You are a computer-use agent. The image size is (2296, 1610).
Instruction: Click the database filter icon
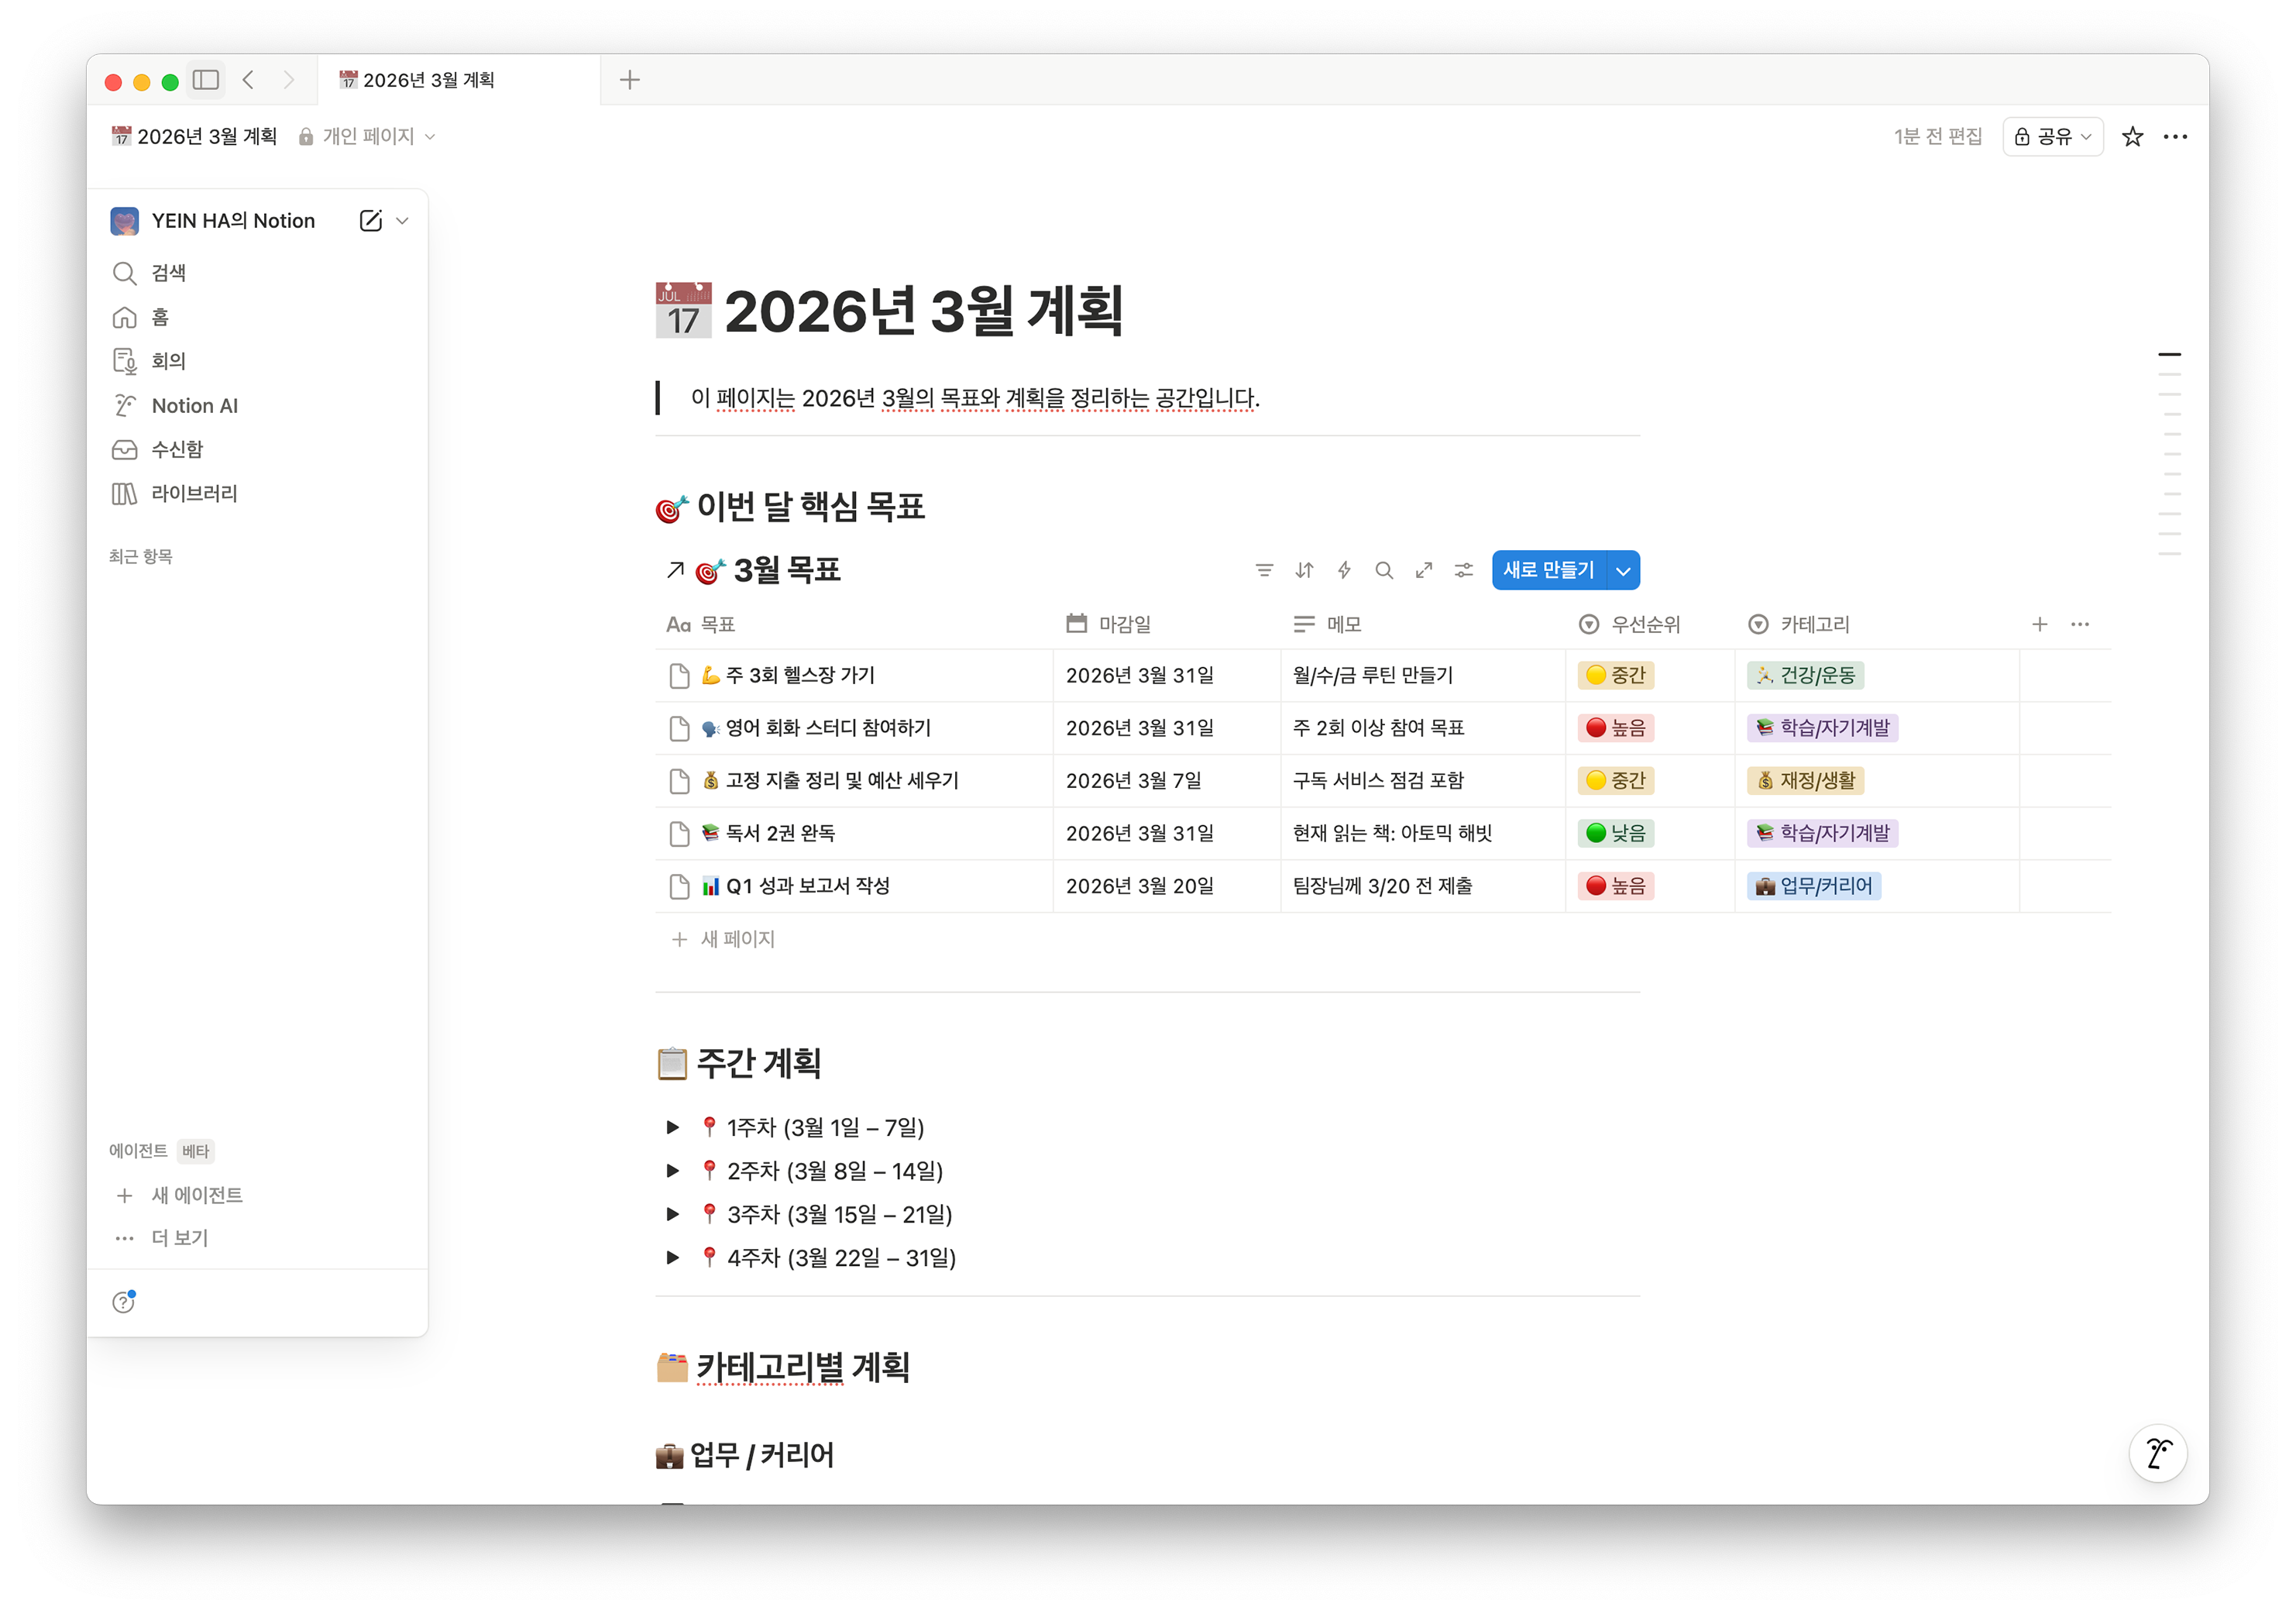(x=1264, y=570)
